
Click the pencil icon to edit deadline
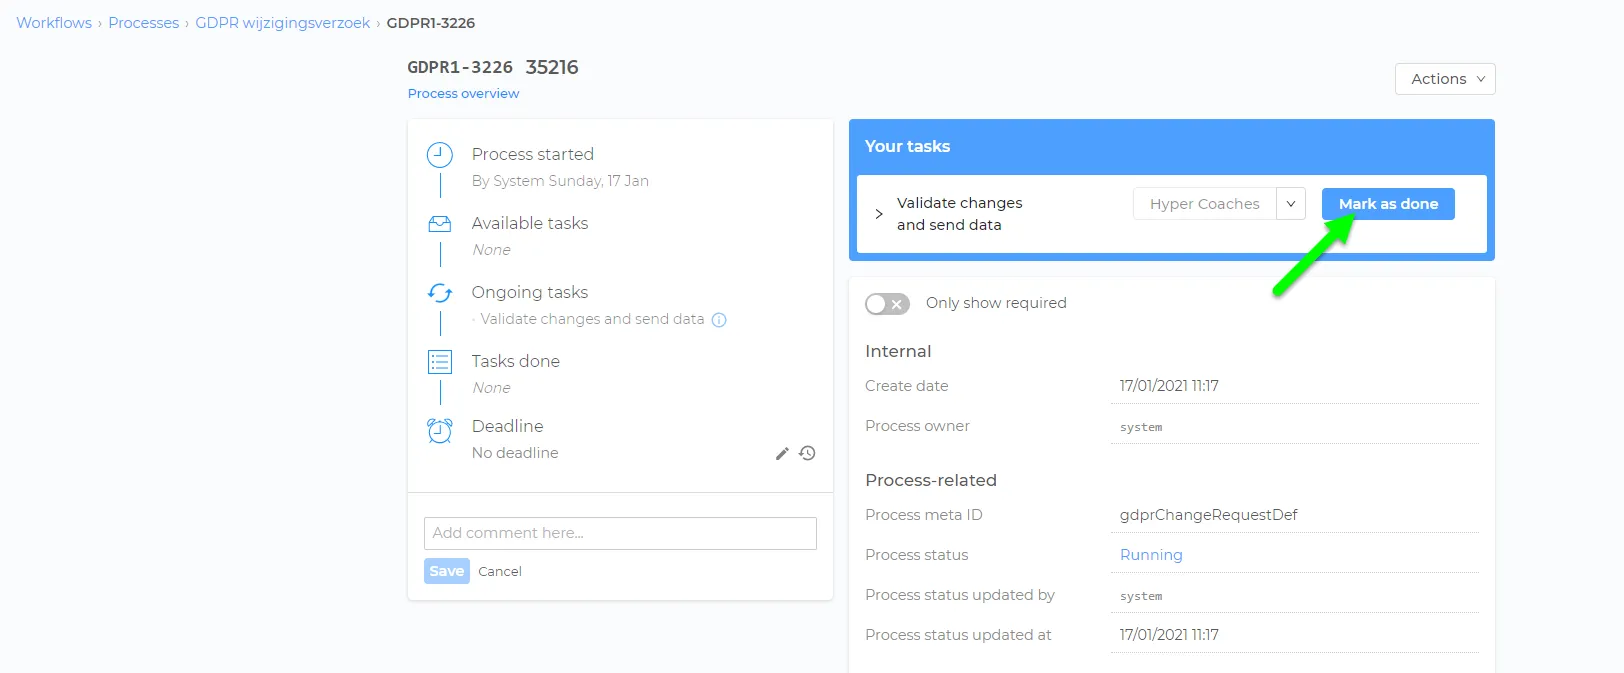pos(782,453)
